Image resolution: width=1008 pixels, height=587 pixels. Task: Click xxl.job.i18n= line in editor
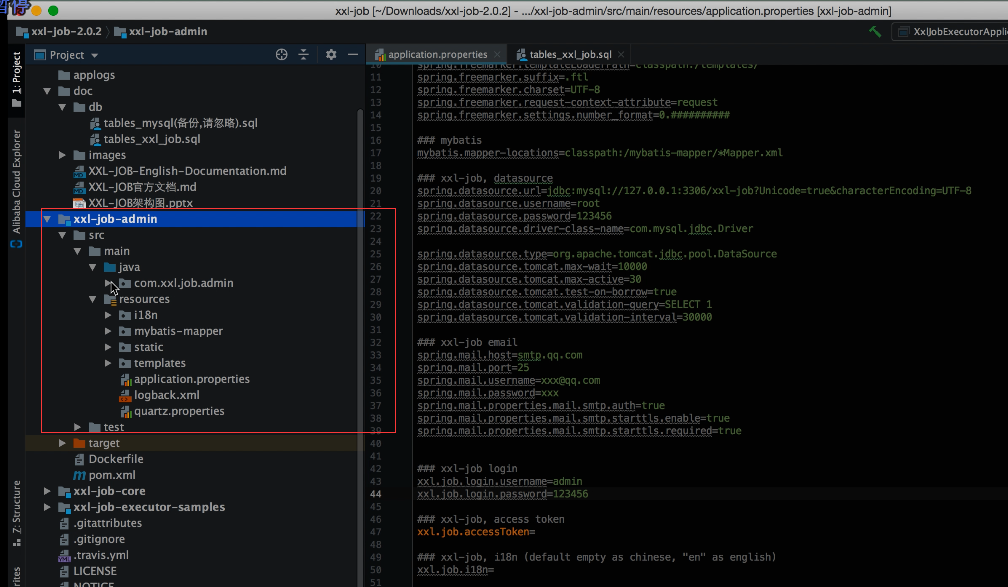click(x=456, y=570)
